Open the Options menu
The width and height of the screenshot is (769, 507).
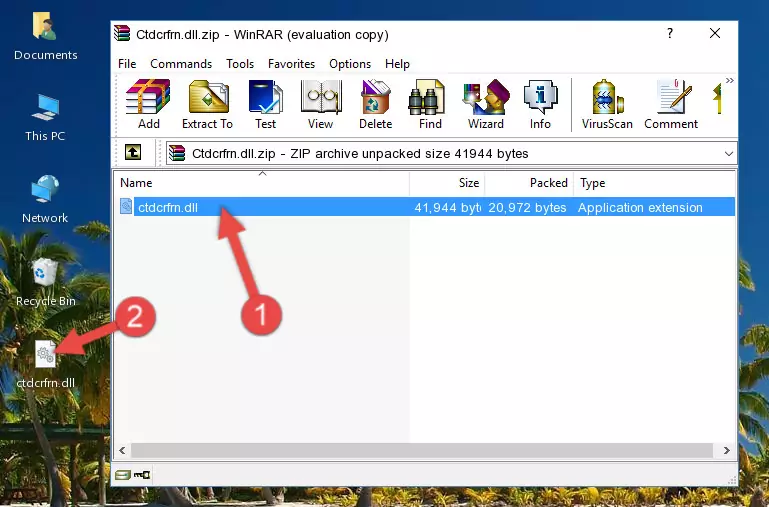click(x=350, y=64)
